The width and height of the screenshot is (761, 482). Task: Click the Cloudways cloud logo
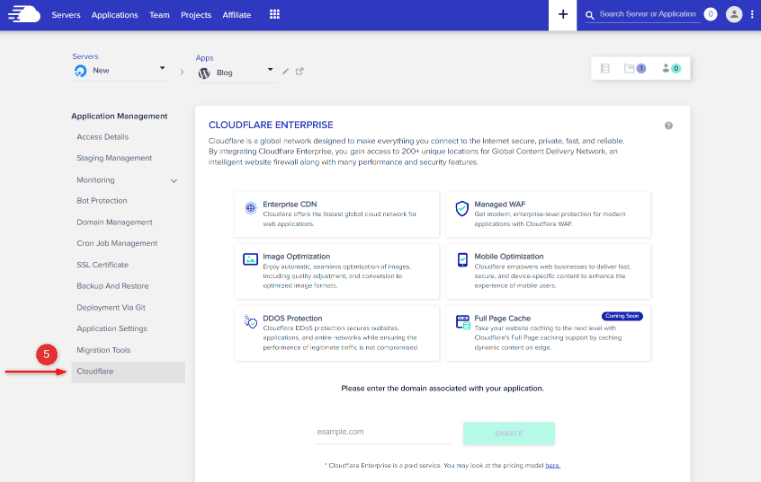(26, 14)
